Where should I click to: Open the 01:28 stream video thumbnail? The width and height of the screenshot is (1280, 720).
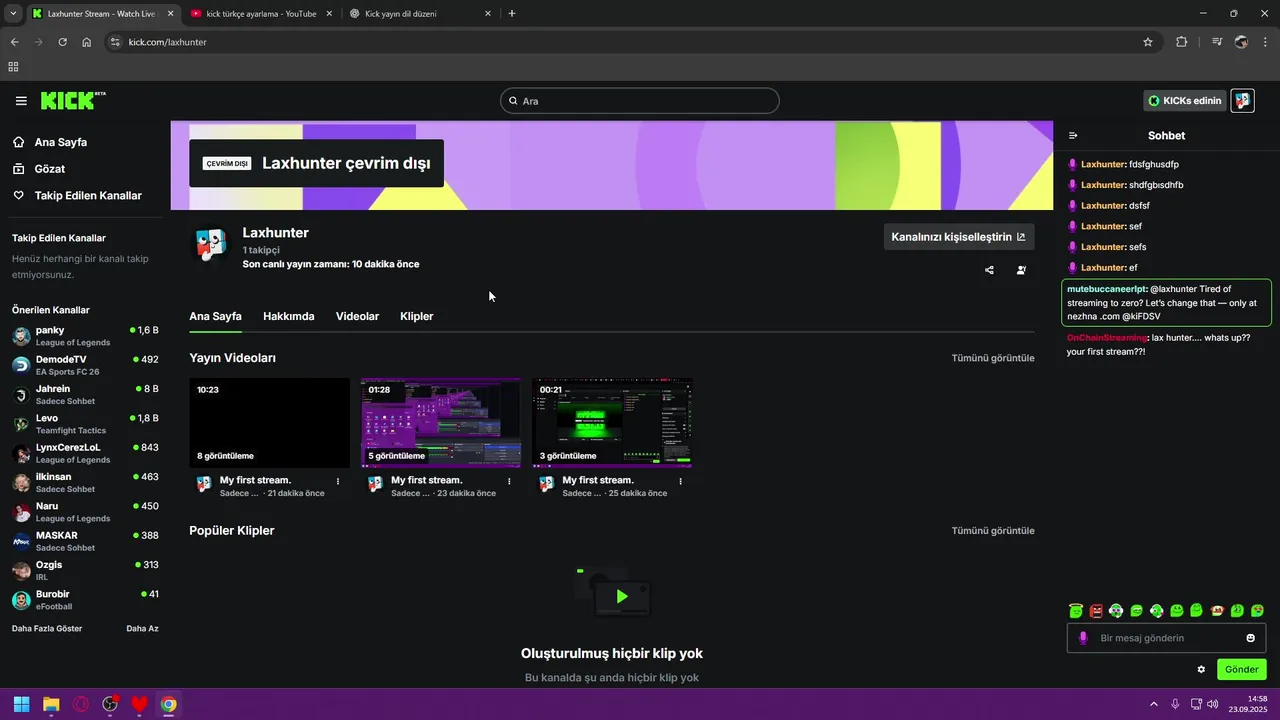tap(441, 423)
